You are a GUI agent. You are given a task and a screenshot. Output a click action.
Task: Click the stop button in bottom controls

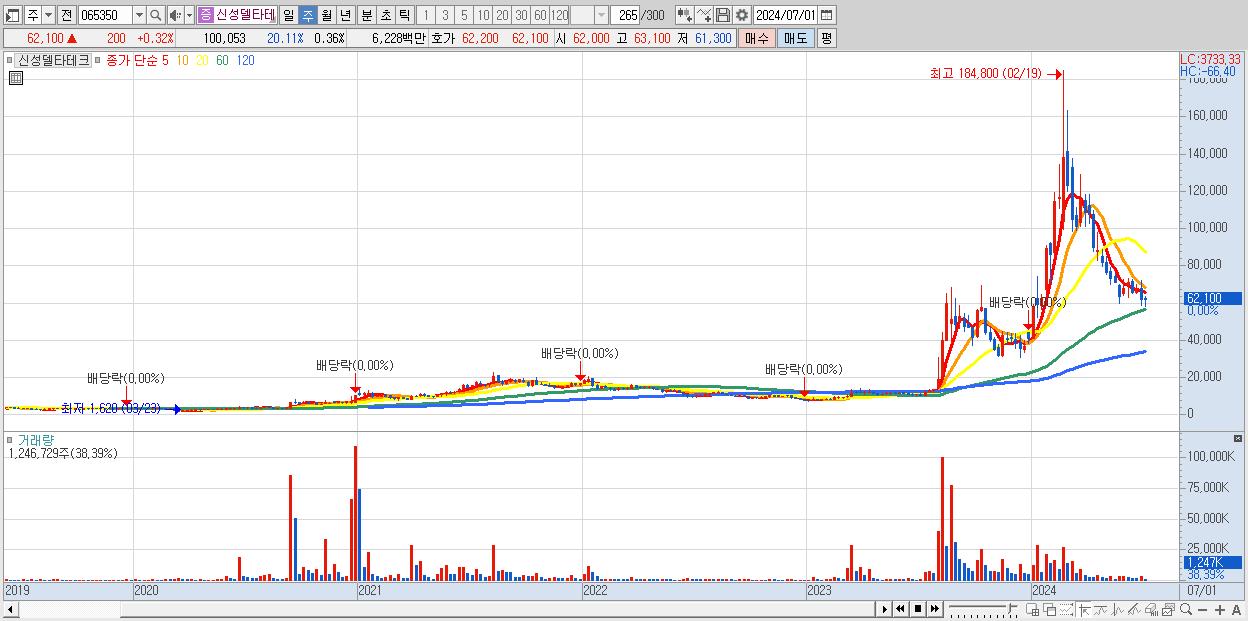click(x=918, y=609)
